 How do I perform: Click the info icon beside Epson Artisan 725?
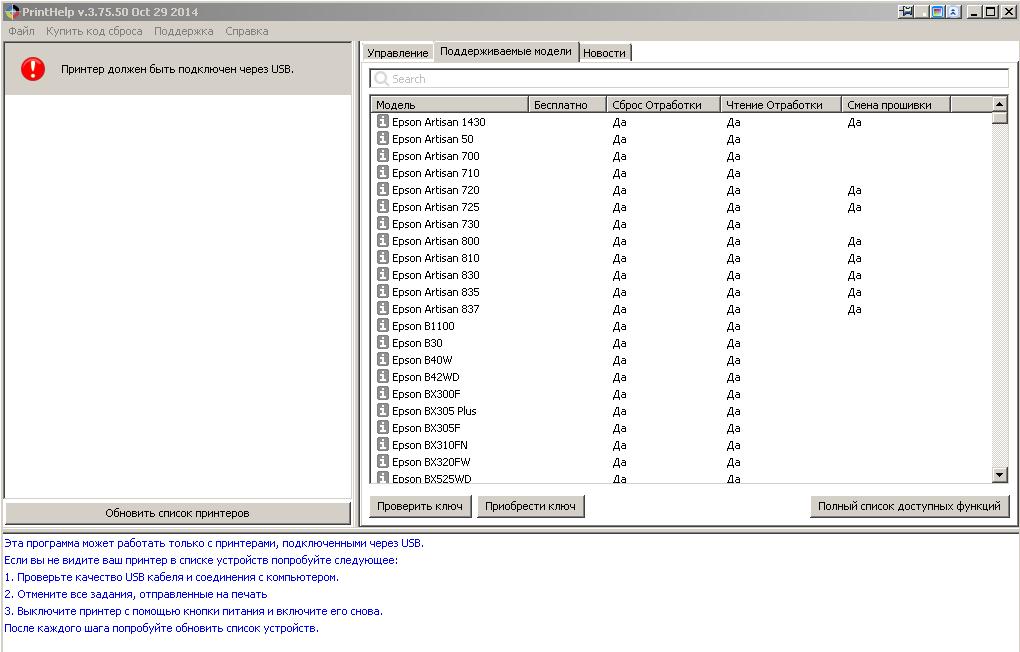tap(382, 206)
